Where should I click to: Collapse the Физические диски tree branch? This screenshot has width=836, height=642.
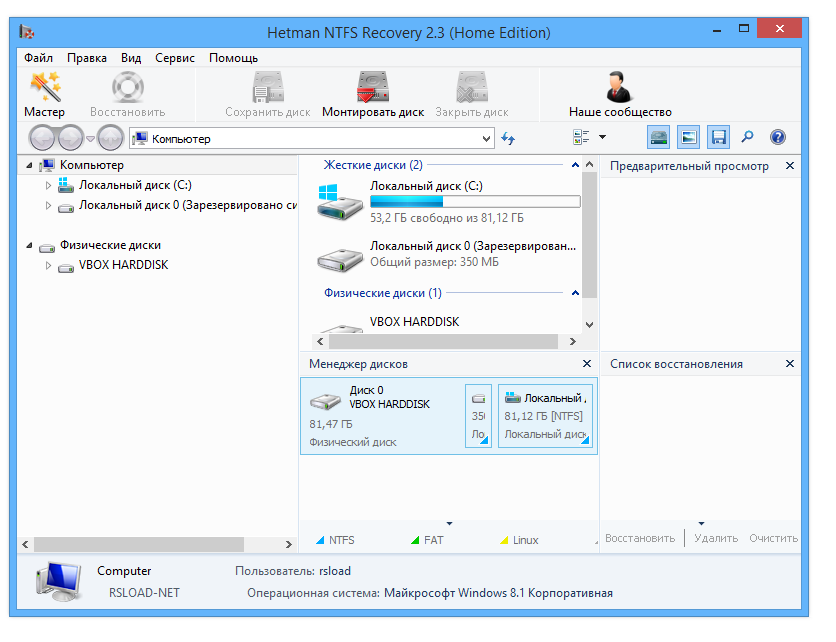click(31, 245)
